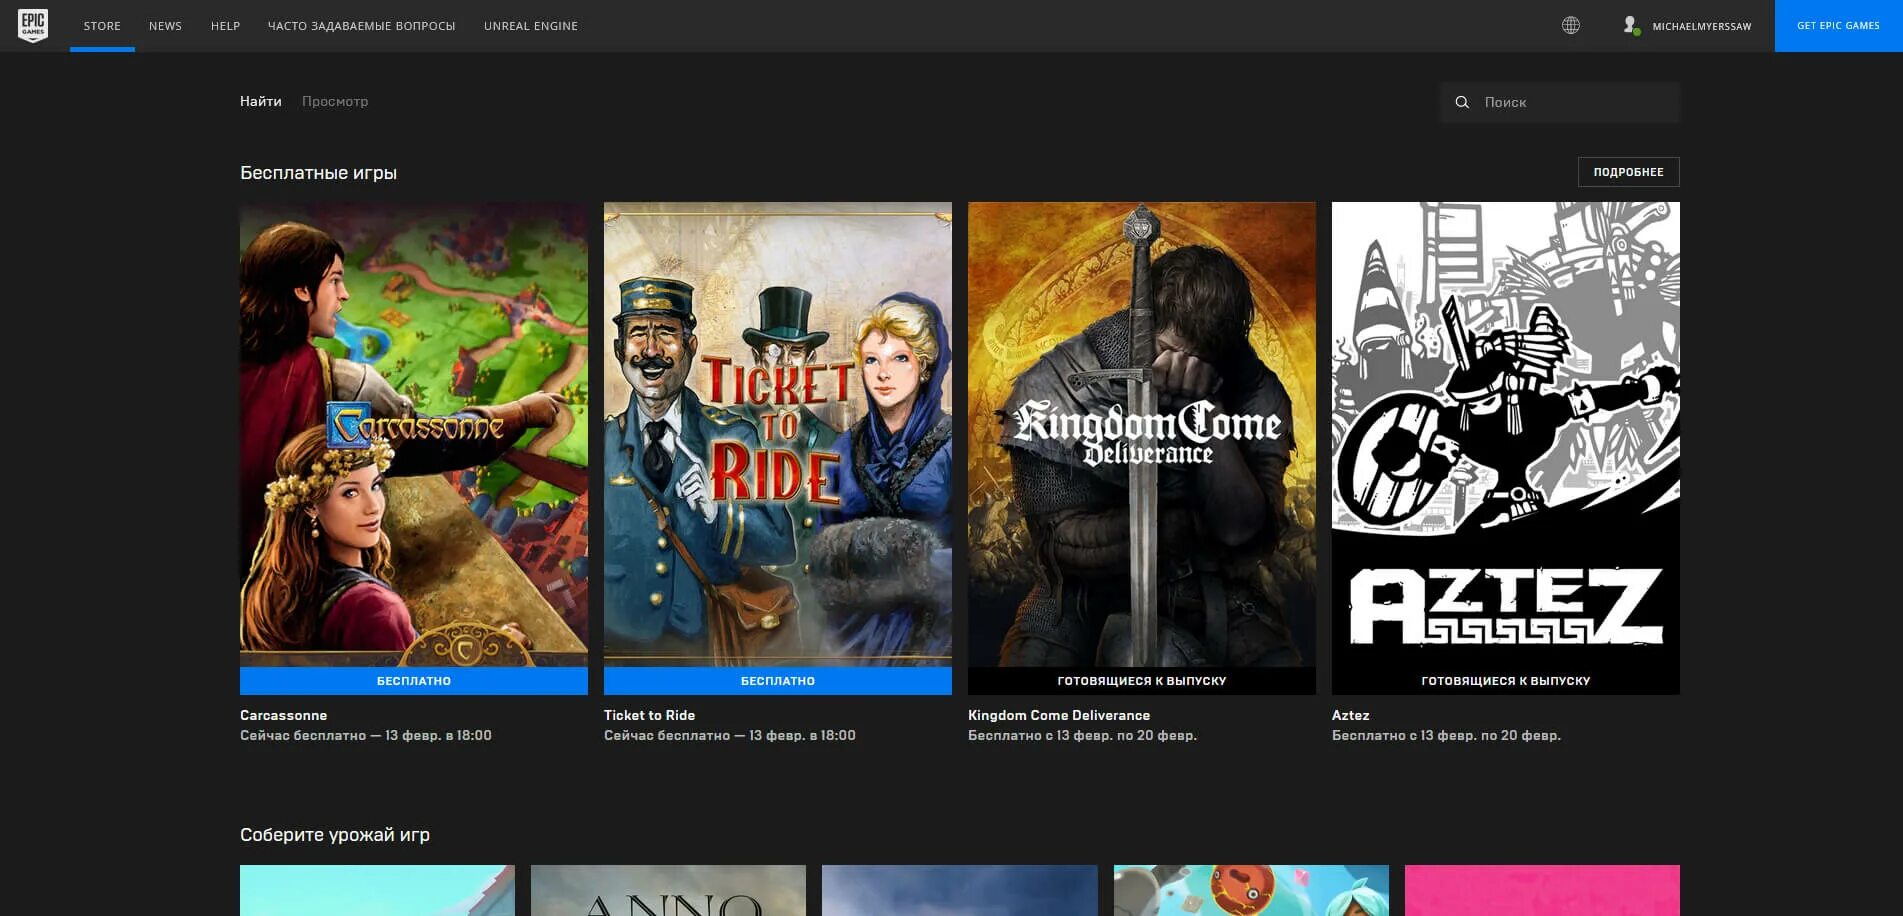1903x916 pixels.
Task: Open the Store tab
Action: [x=102, y=26]
